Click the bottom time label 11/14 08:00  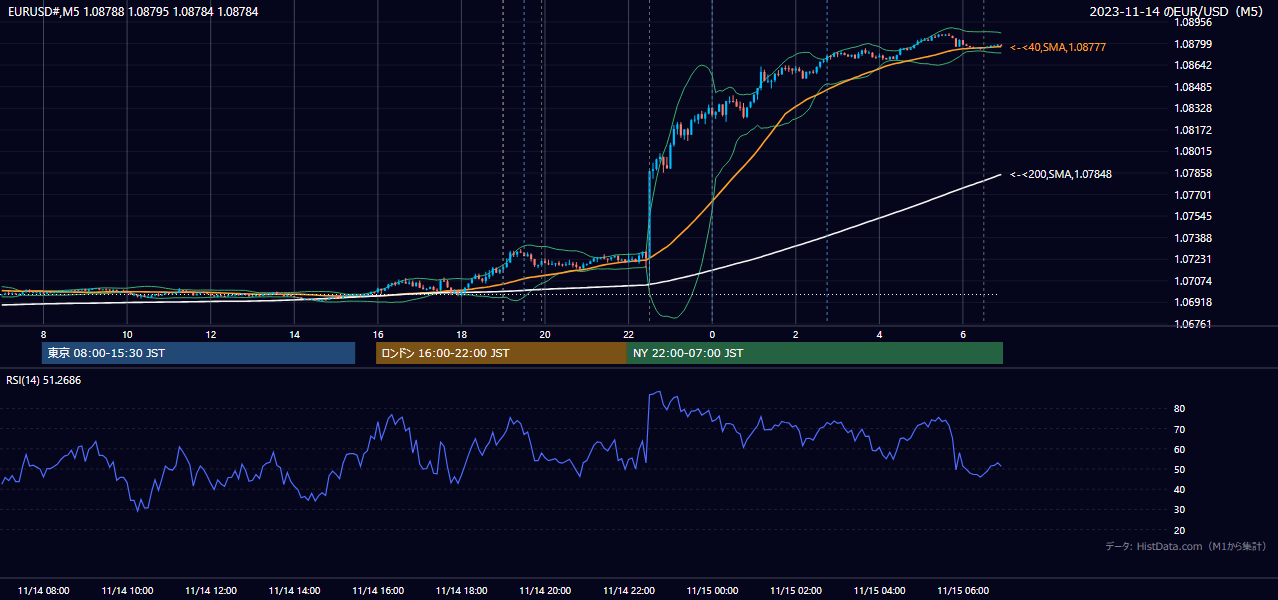[44, 591]
